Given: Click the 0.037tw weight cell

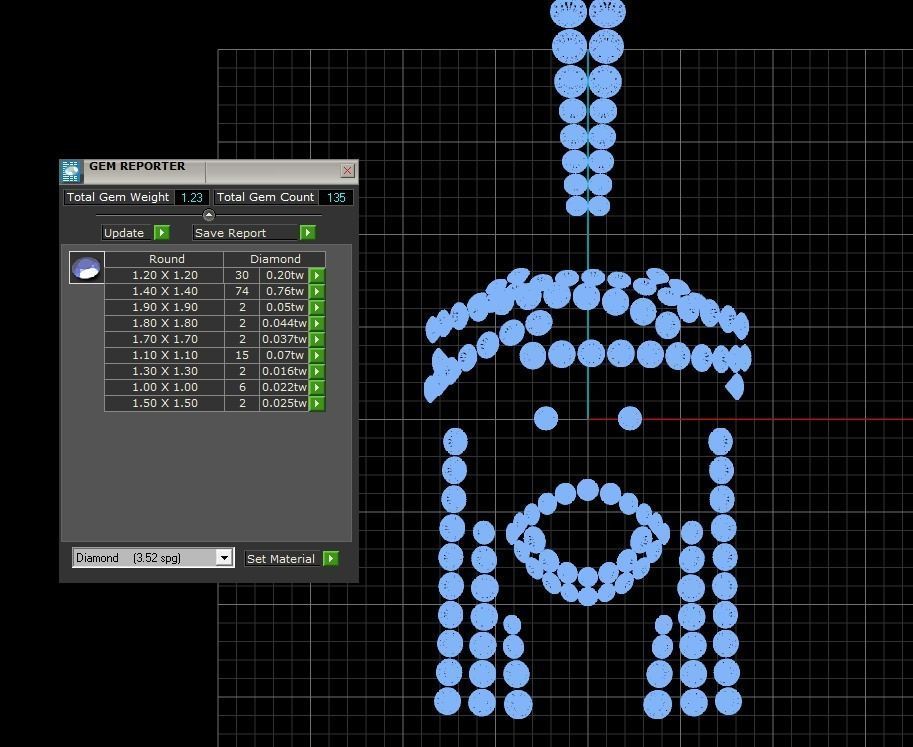Looking at the screenshot, I should coord(284,339).
